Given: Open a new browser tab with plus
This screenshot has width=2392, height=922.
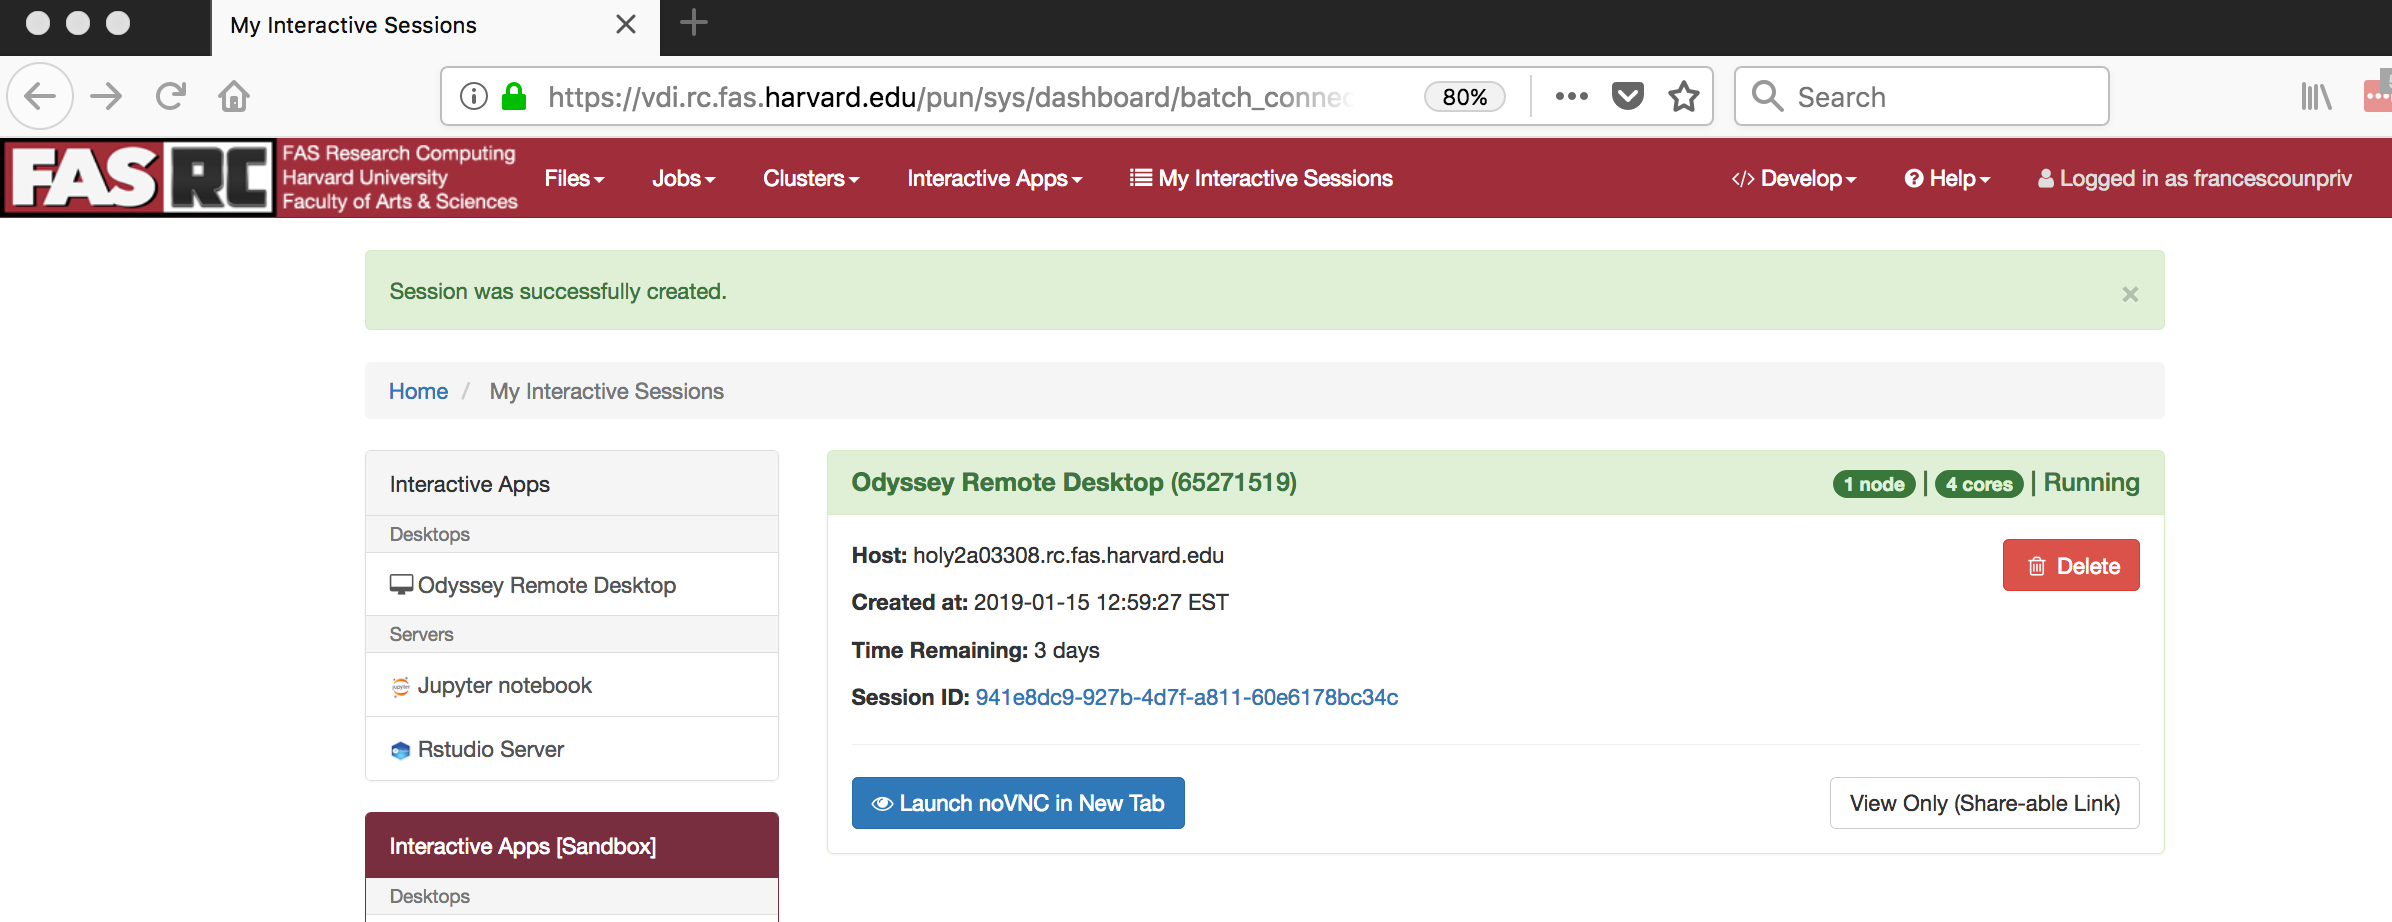Looking at the screenshot, I should [x=694, y=23].
